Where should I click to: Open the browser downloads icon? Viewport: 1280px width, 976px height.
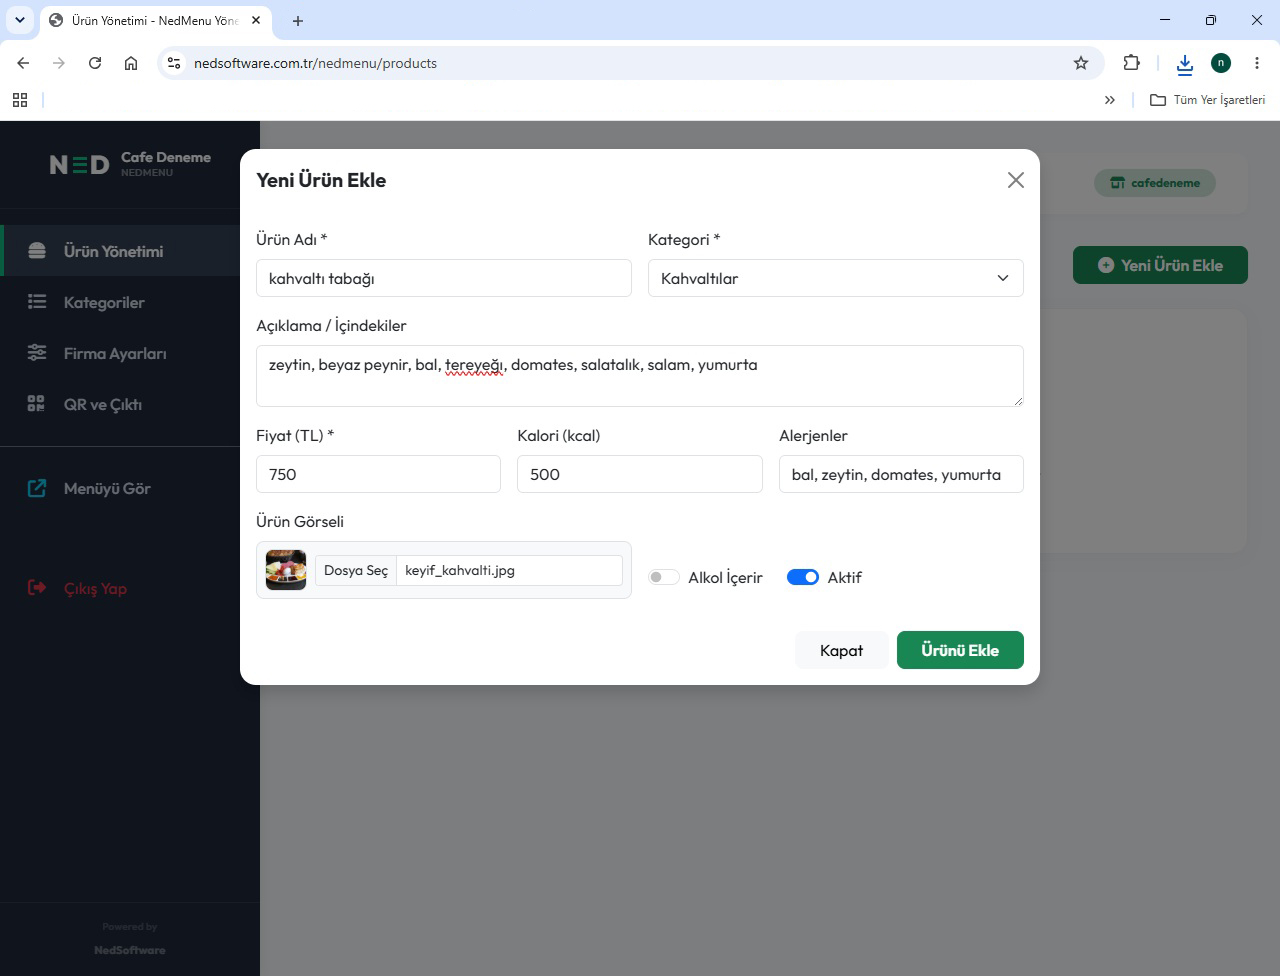tap(1185, 64)
